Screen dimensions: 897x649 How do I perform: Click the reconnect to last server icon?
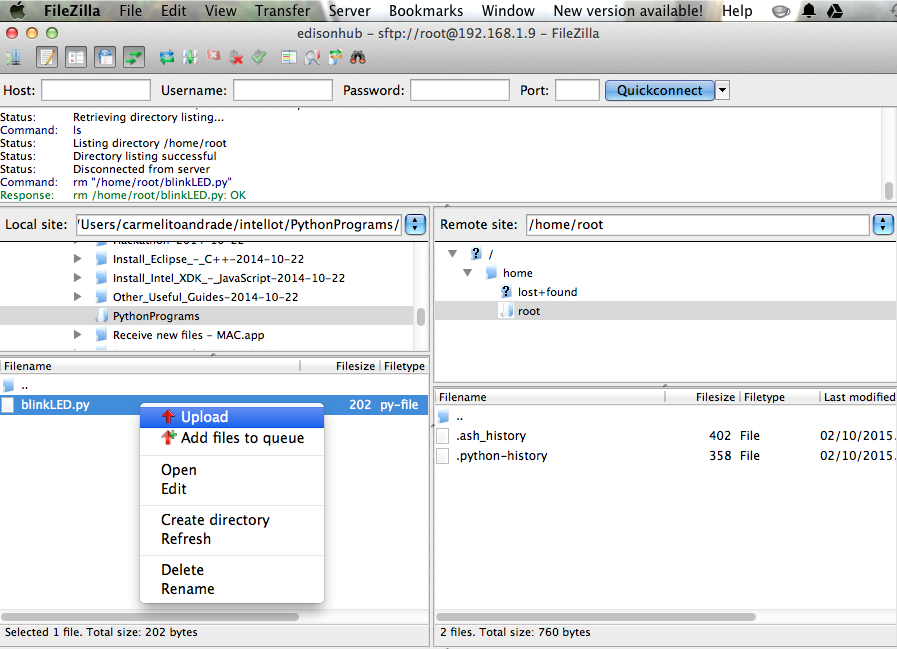click(259, 57)
